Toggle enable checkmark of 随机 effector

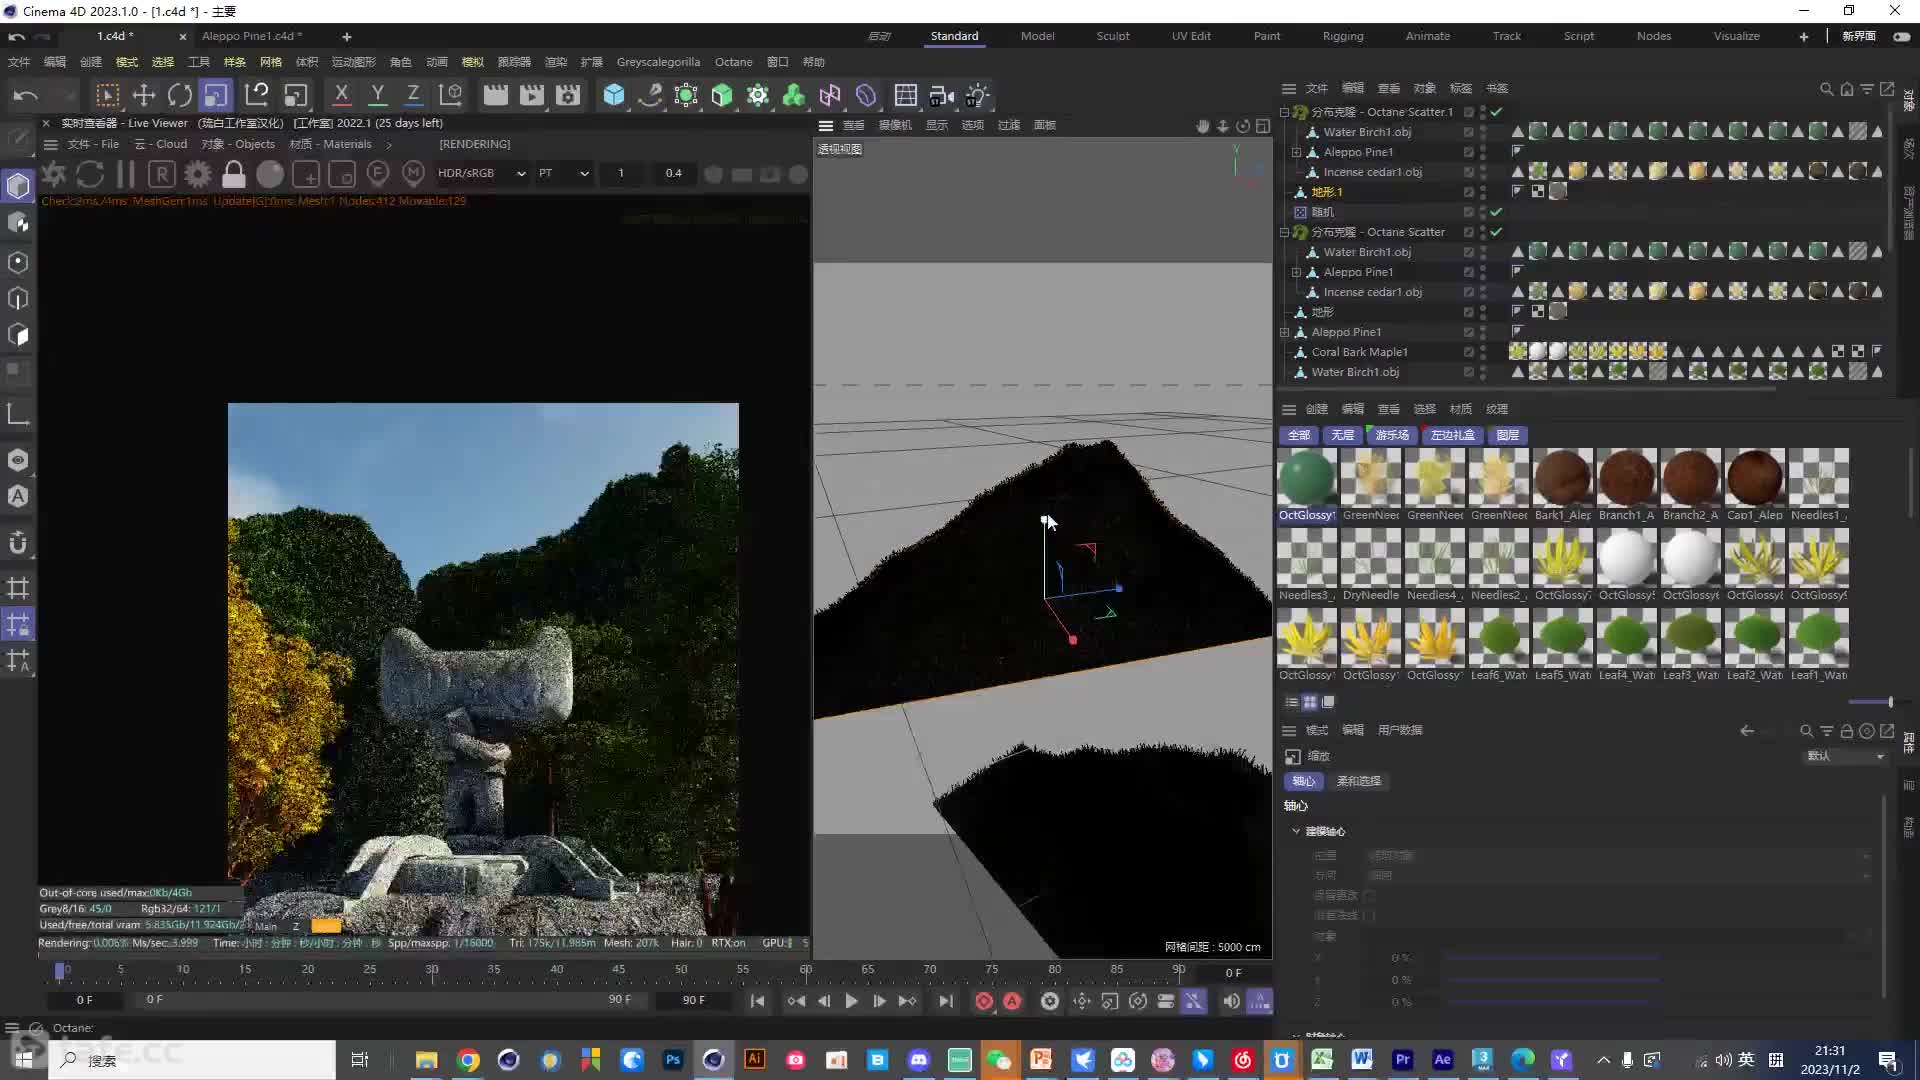point(1496,212)
